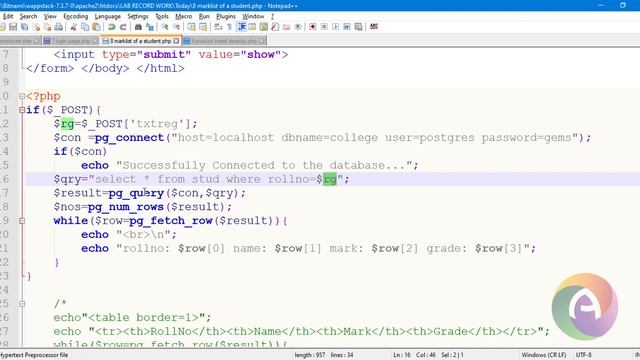Open the Plugins menu
The width and height of the screenshot is (640, 360).
226,16
